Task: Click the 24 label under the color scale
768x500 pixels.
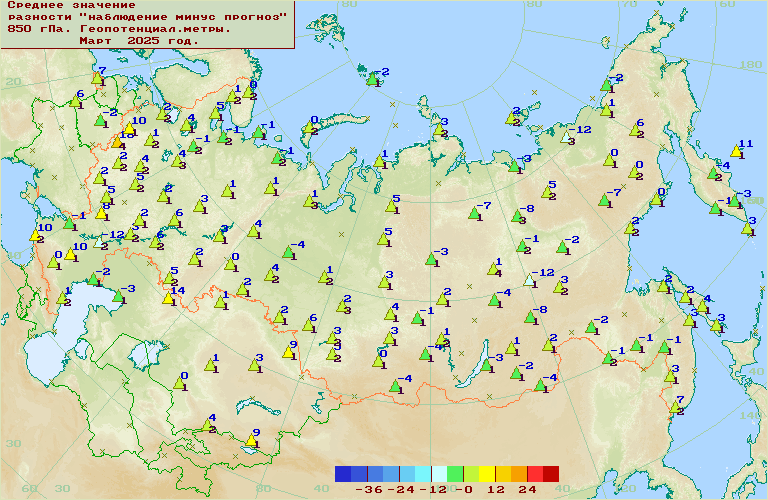Action: click(527, 490)
